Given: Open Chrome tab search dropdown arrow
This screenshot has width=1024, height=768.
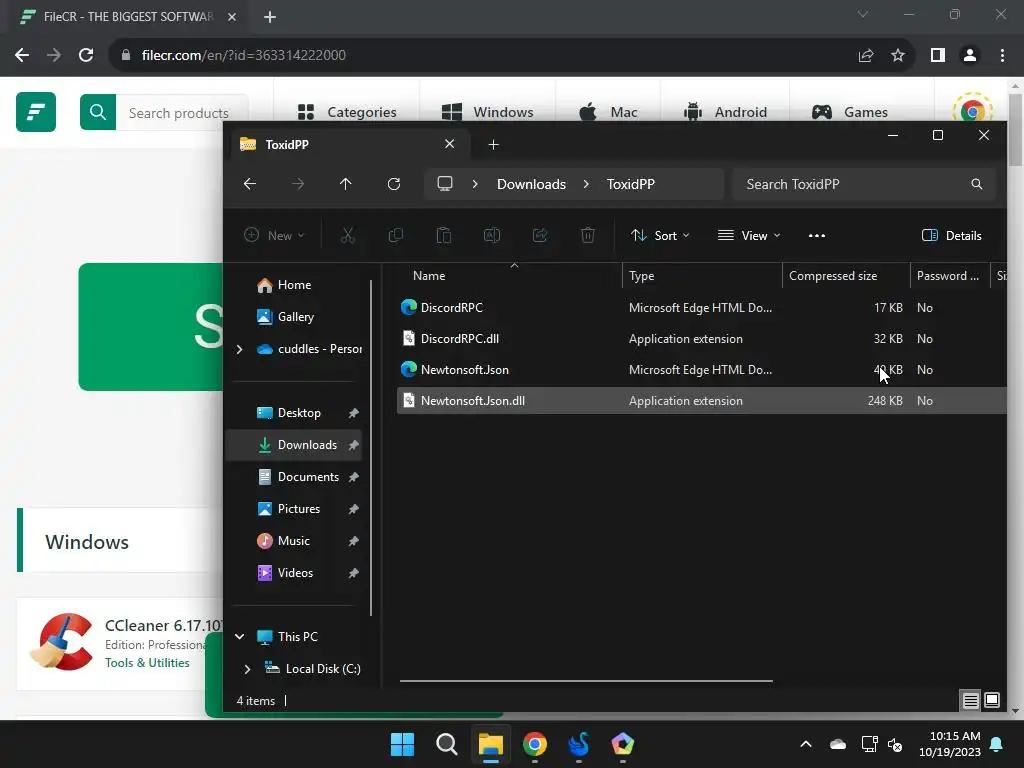Looking at the screenshot, I should pos(863,14).
